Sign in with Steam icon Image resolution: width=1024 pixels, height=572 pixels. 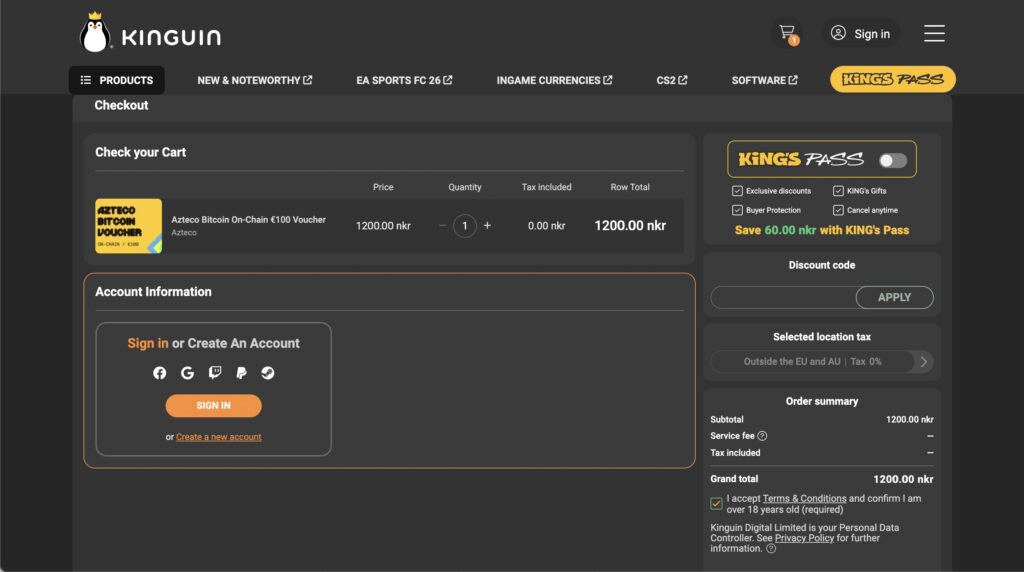[x=268, y=373]
